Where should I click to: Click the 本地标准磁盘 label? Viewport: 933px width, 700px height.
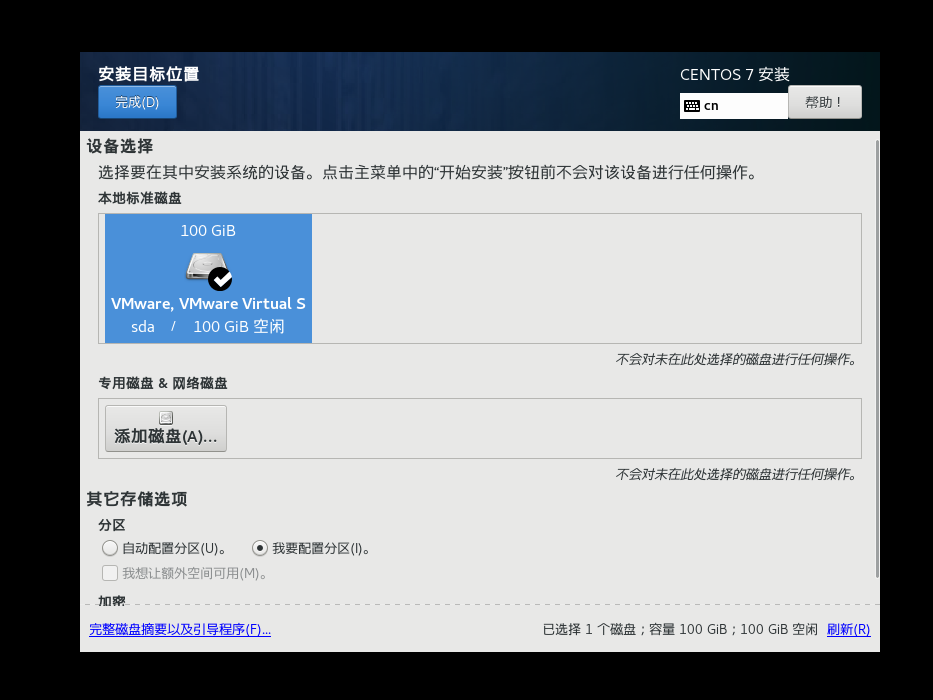[140, 198]
